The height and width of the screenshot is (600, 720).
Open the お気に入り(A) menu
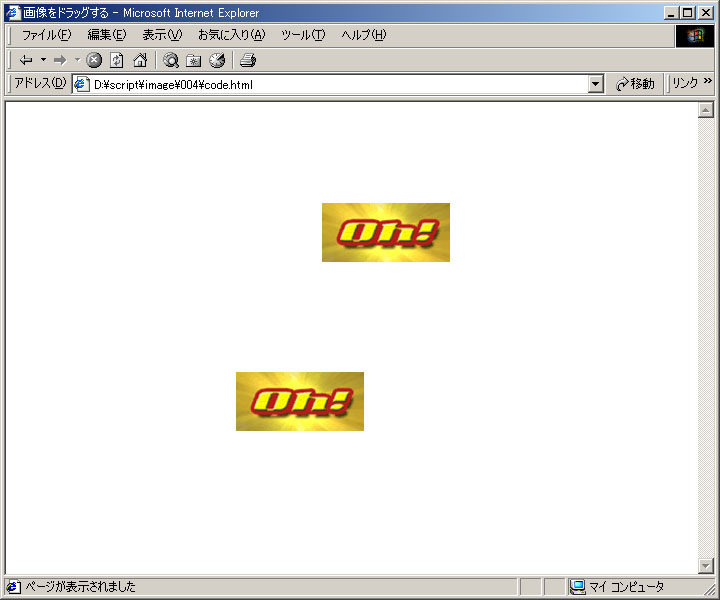pos(232,35)
